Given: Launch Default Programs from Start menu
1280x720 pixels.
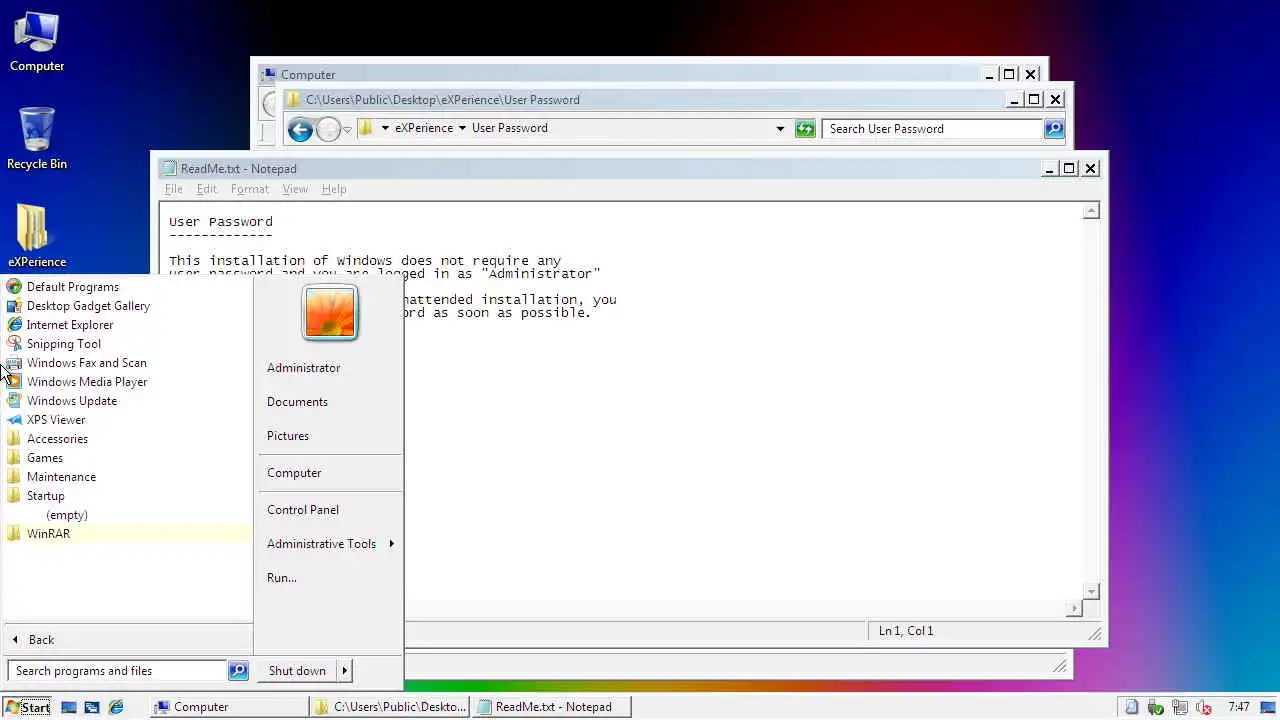Looking at the screenshot, I should pos(72,287).
